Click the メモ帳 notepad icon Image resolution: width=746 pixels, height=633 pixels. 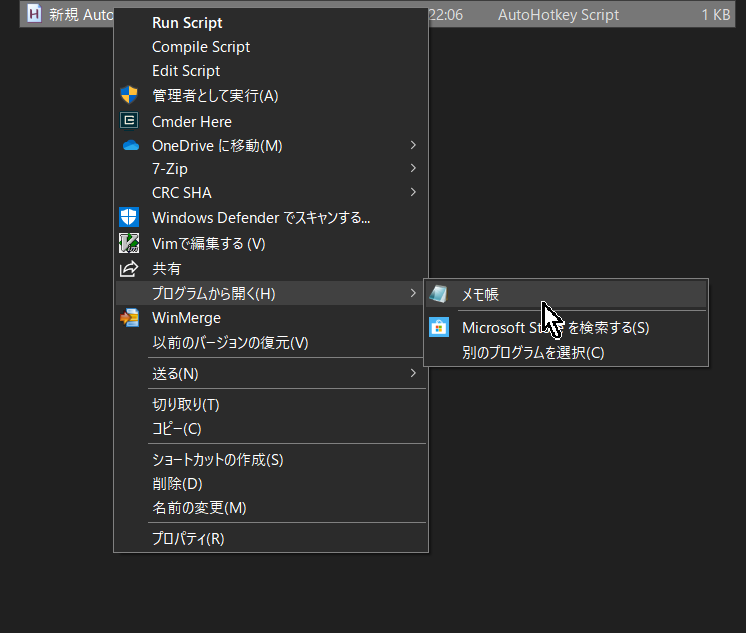pos(438,294)
